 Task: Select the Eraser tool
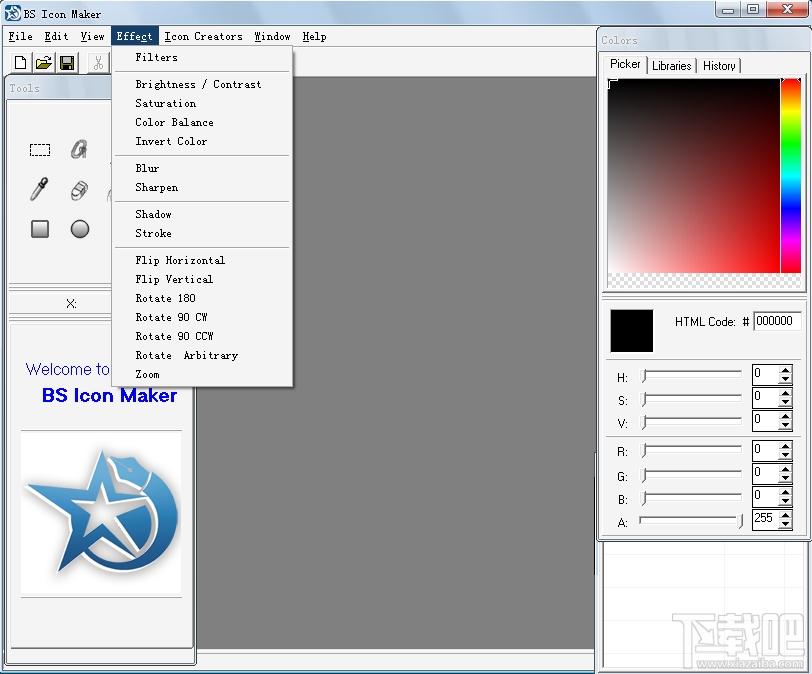78,190
